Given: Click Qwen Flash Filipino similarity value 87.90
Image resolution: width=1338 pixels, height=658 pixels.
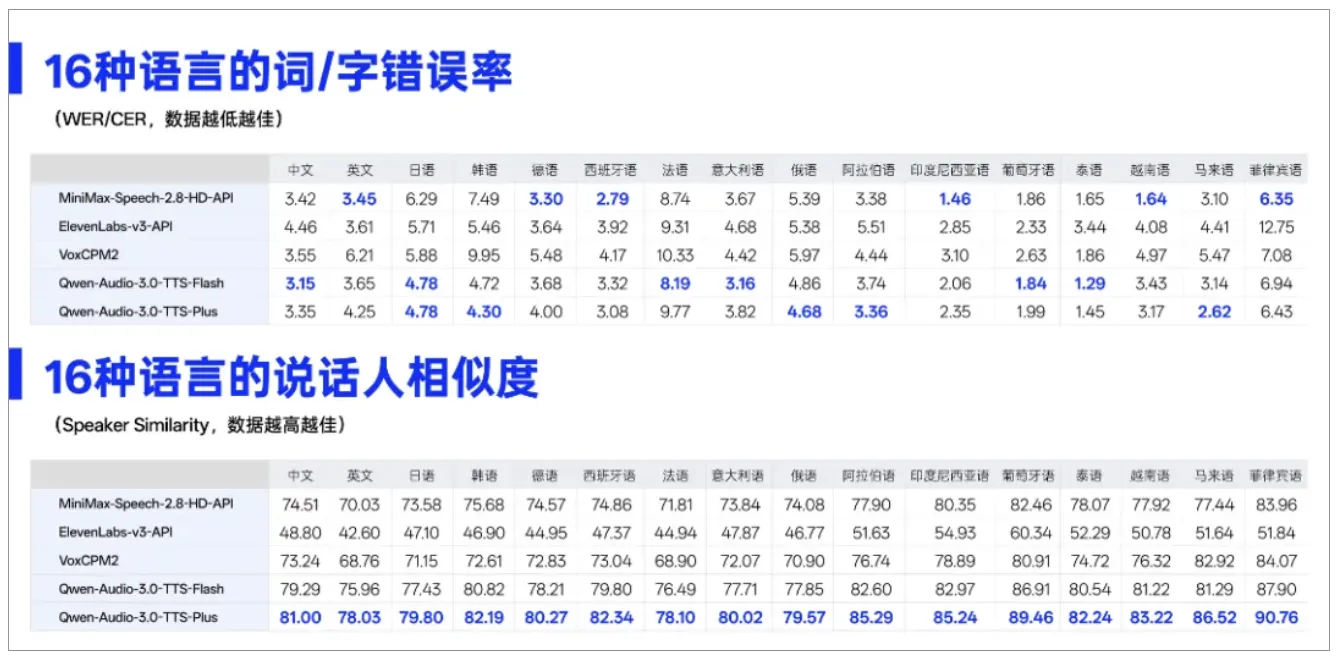Looking at the screenshot, I should [x=1274, y=589].
